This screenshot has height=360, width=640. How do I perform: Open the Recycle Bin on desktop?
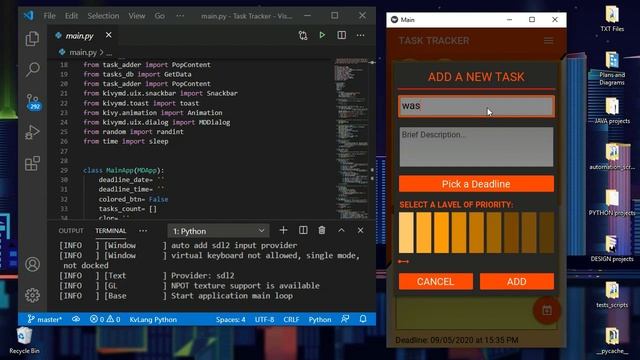pyautogui.click(x=24, y=340)
